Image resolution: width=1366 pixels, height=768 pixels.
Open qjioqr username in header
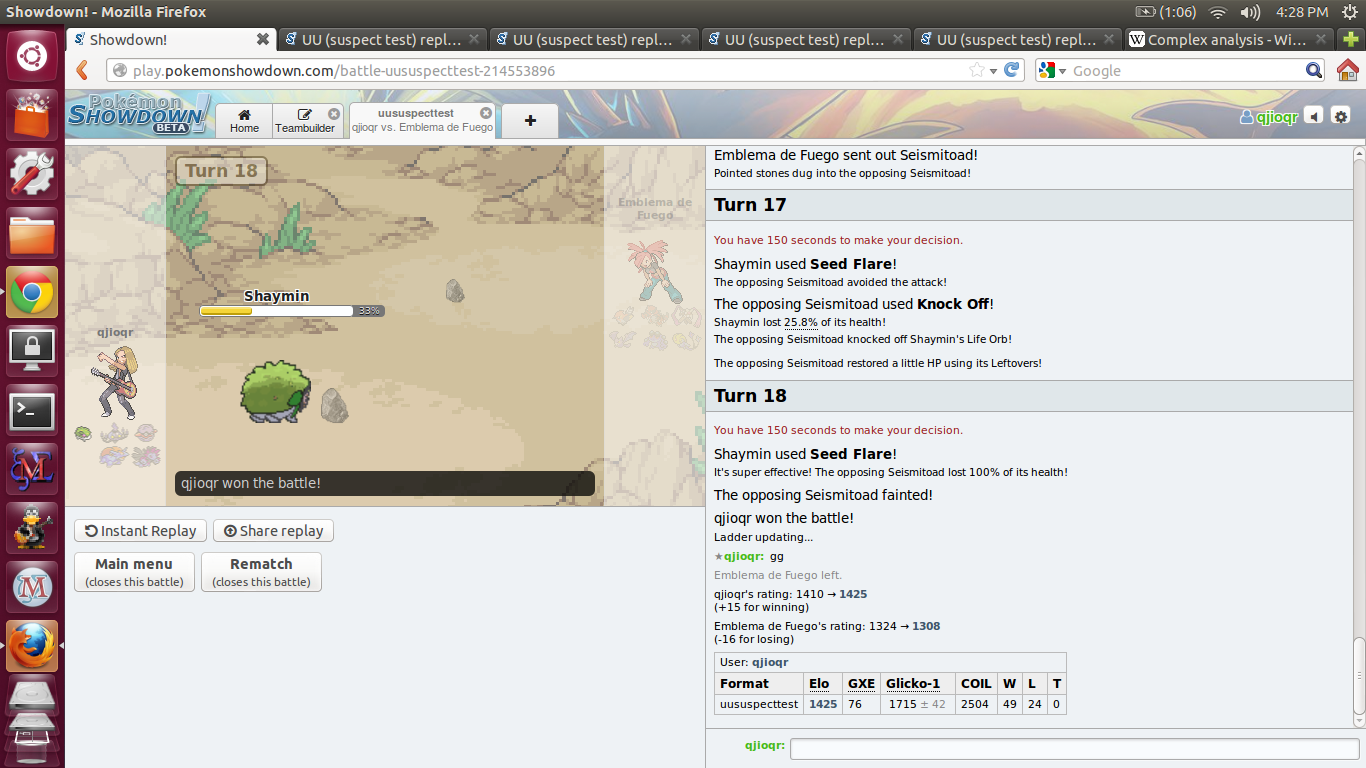1268,116
